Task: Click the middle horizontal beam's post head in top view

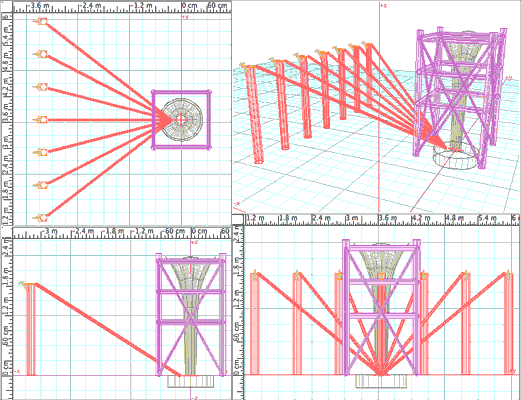Action: point(41,120)
